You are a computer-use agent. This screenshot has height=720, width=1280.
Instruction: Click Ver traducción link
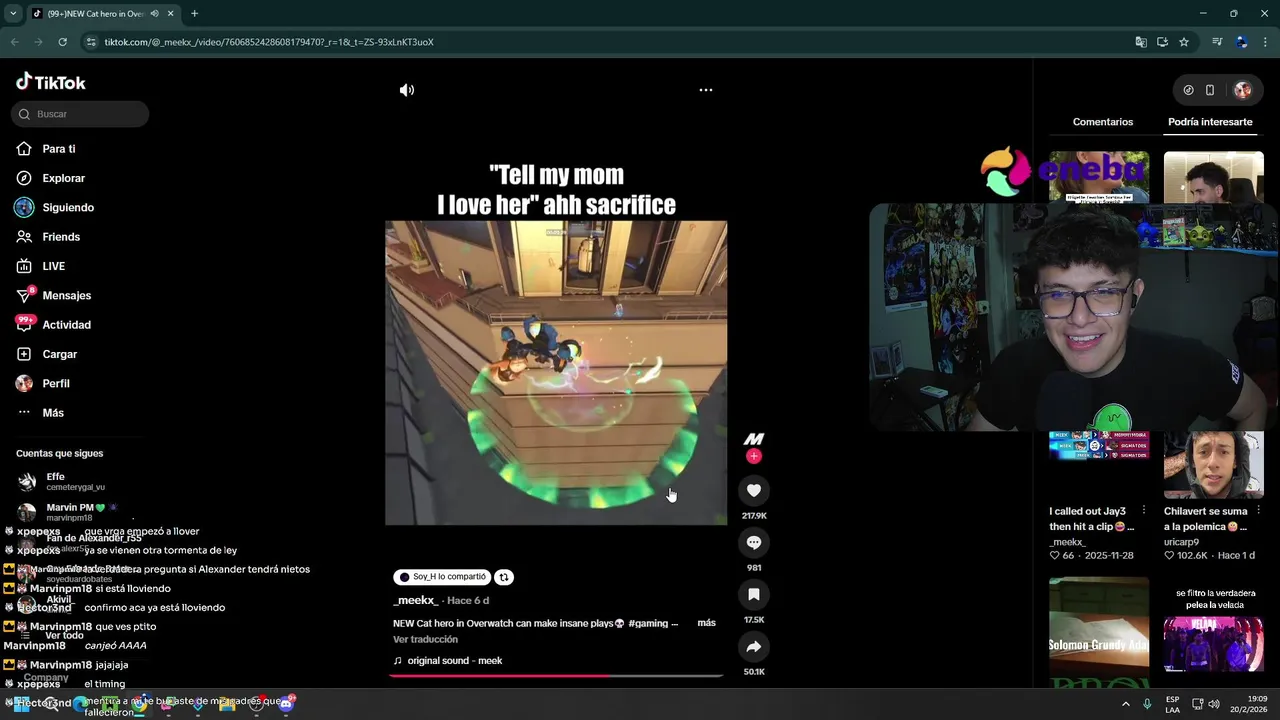(425, 639)
